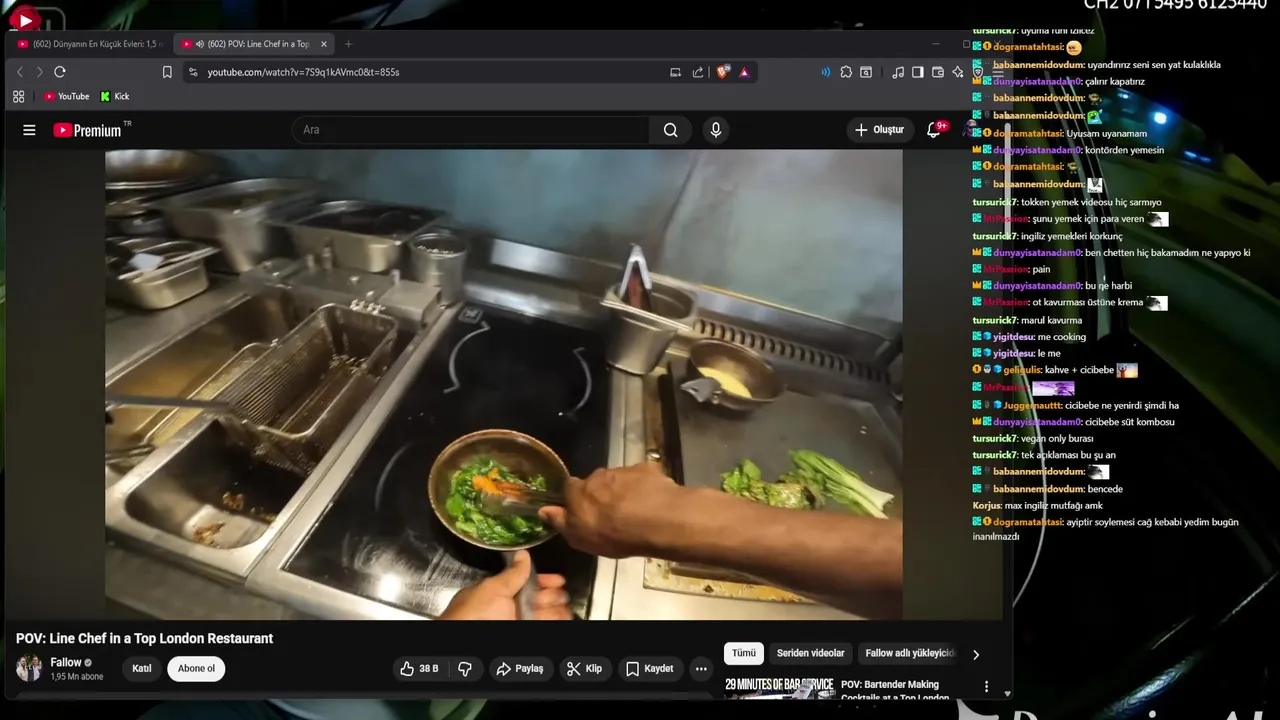Open options menu for Bartender video suggestion
The image size is (1280, 720).
(986, 687)
